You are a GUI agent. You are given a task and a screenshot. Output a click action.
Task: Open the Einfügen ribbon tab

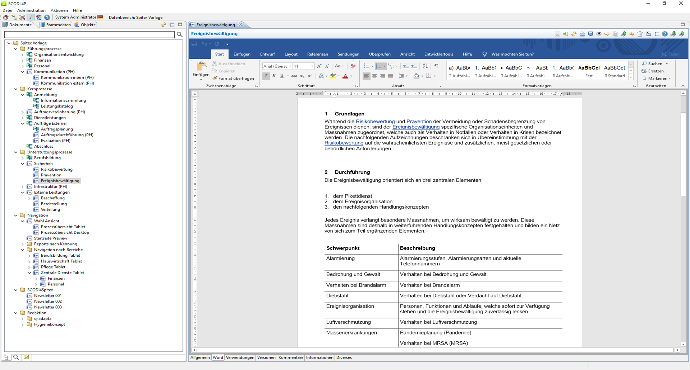pos(242,54)
